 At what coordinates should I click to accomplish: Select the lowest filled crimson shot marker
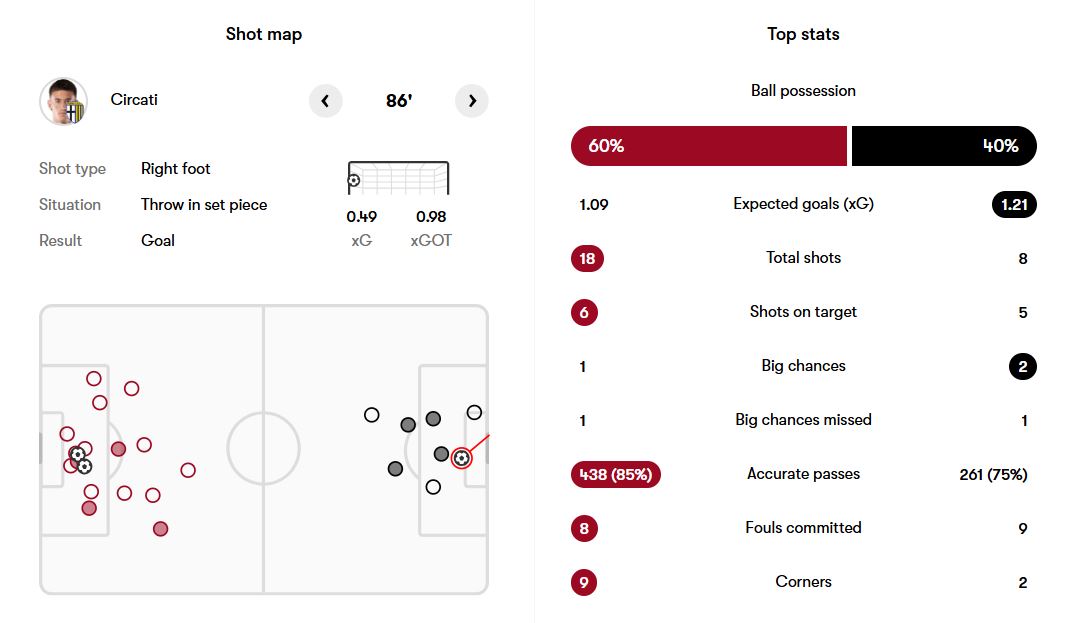point(160,528)
